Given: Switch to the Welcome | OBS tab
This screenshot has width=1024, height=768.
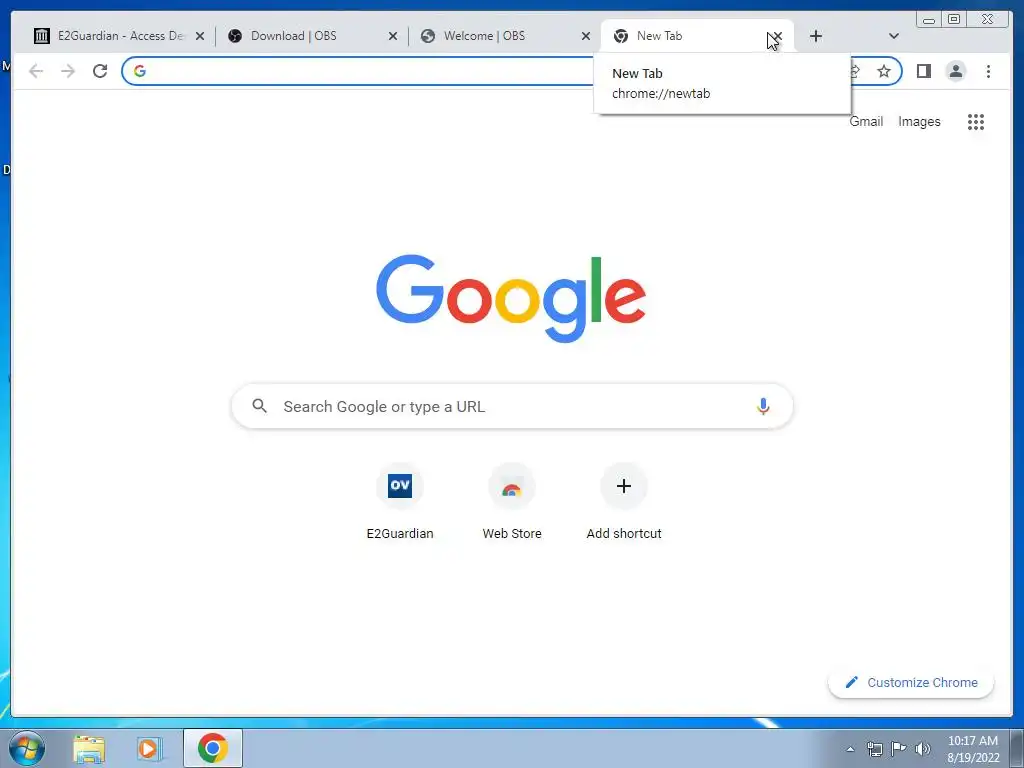Looking at the screenshot, I should pos(503,36).
